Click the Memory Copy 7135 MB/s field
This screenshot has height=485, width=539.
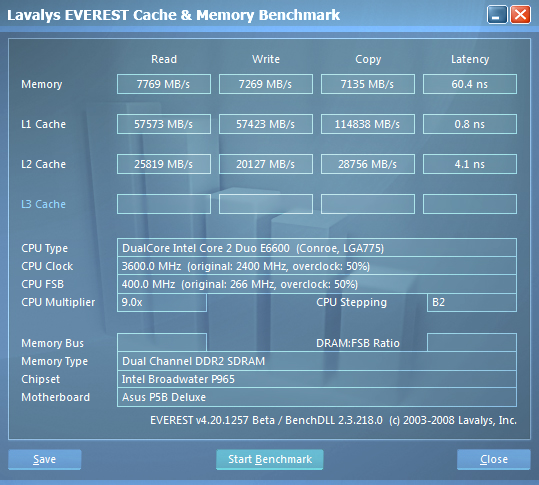tap(368, 84)
